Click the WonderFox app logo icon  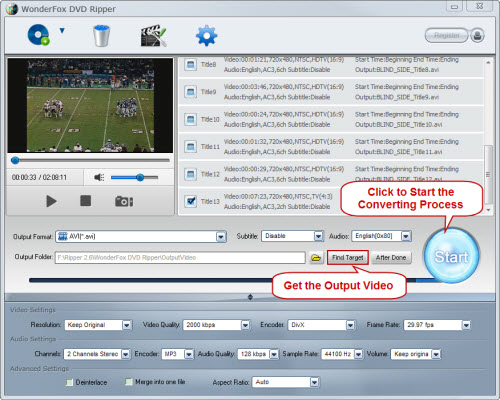point(12,9)
